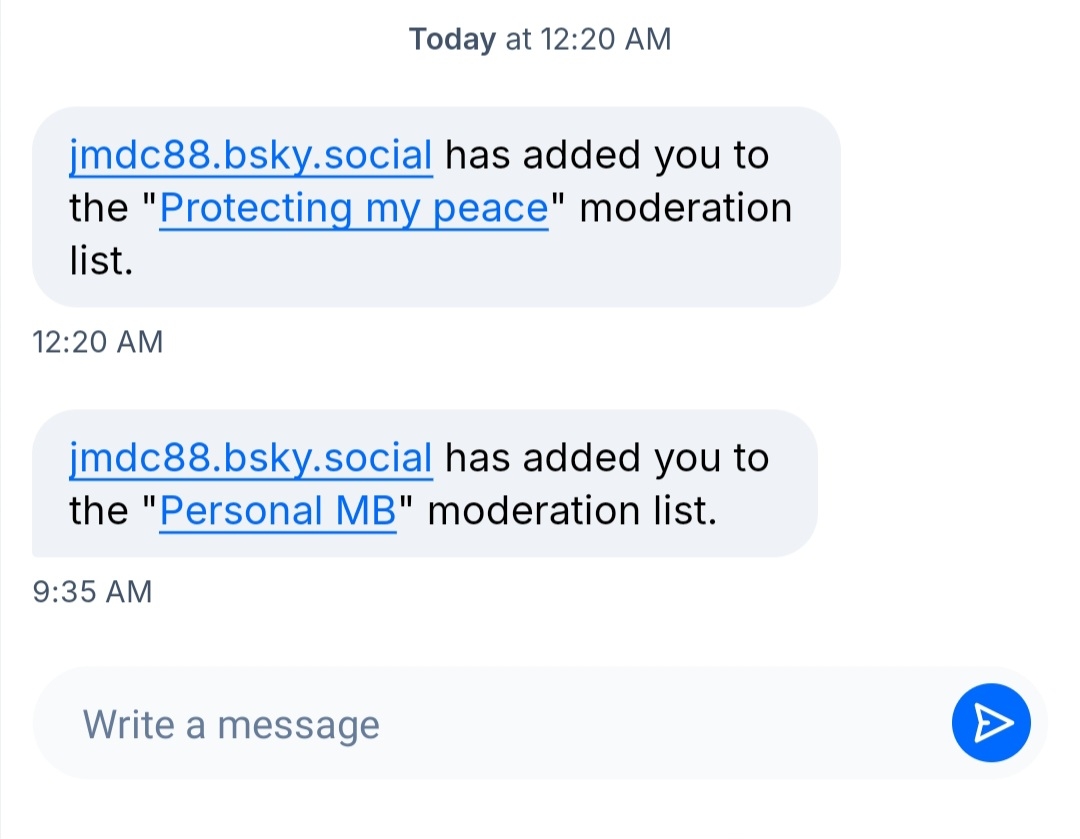Open the "Personal MB" list link

pyautogui.click(x=278, y=511)
